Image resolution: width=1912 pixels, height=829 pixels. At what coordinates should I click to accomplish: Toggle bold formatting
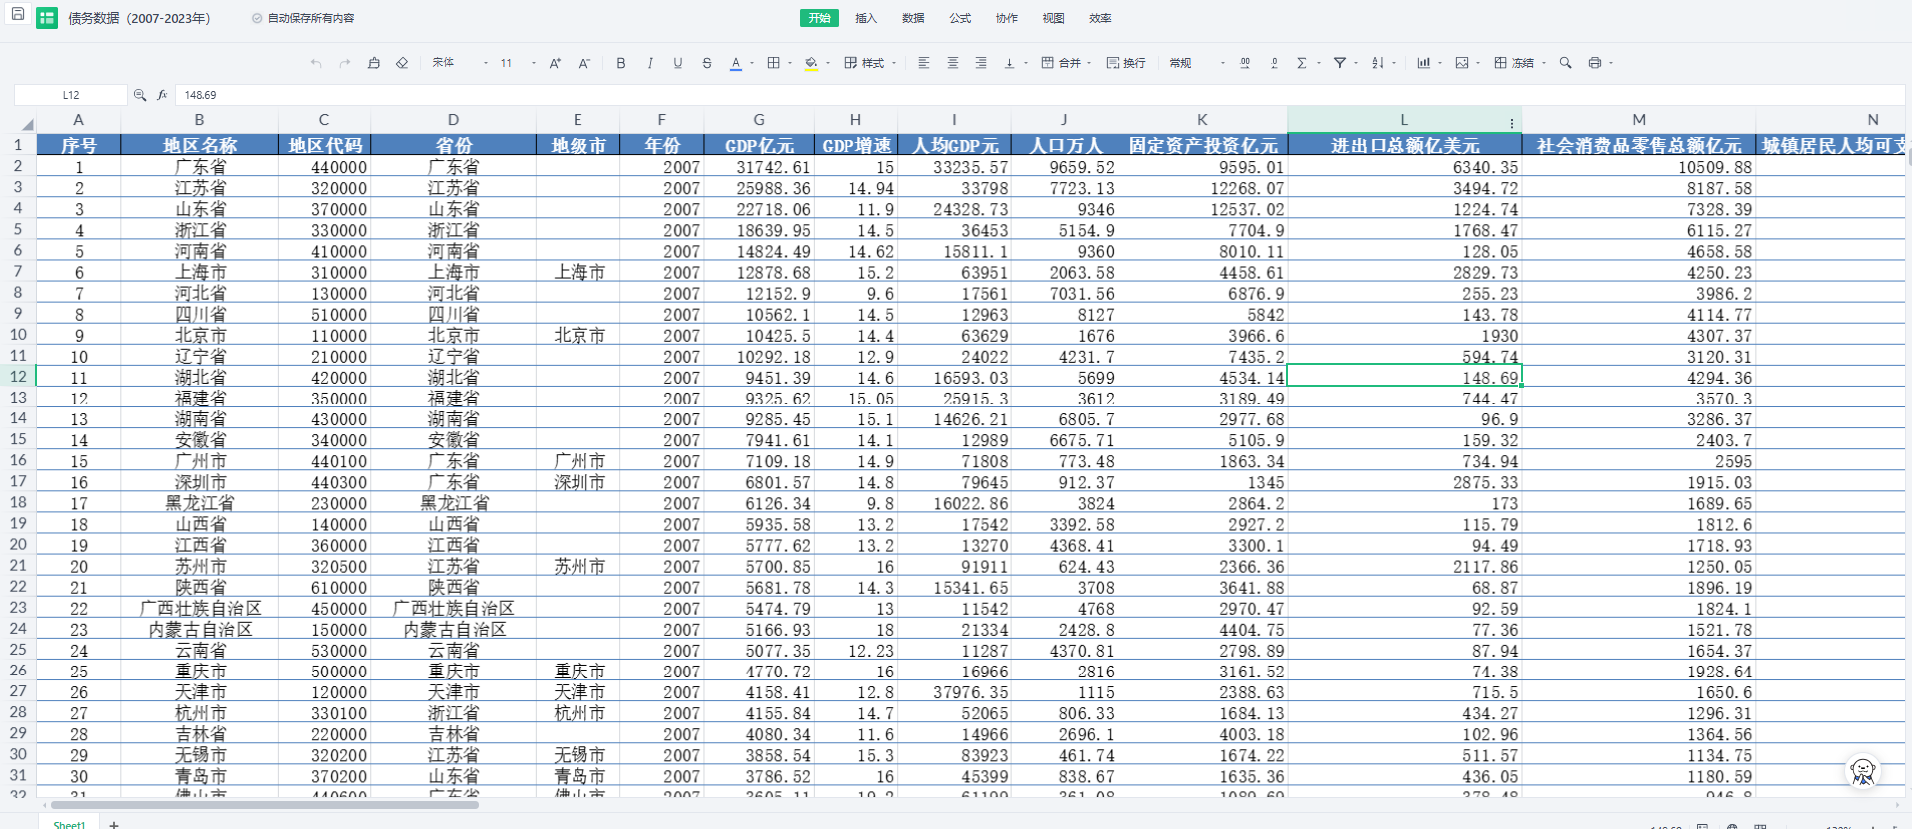[x=621, y=63]
